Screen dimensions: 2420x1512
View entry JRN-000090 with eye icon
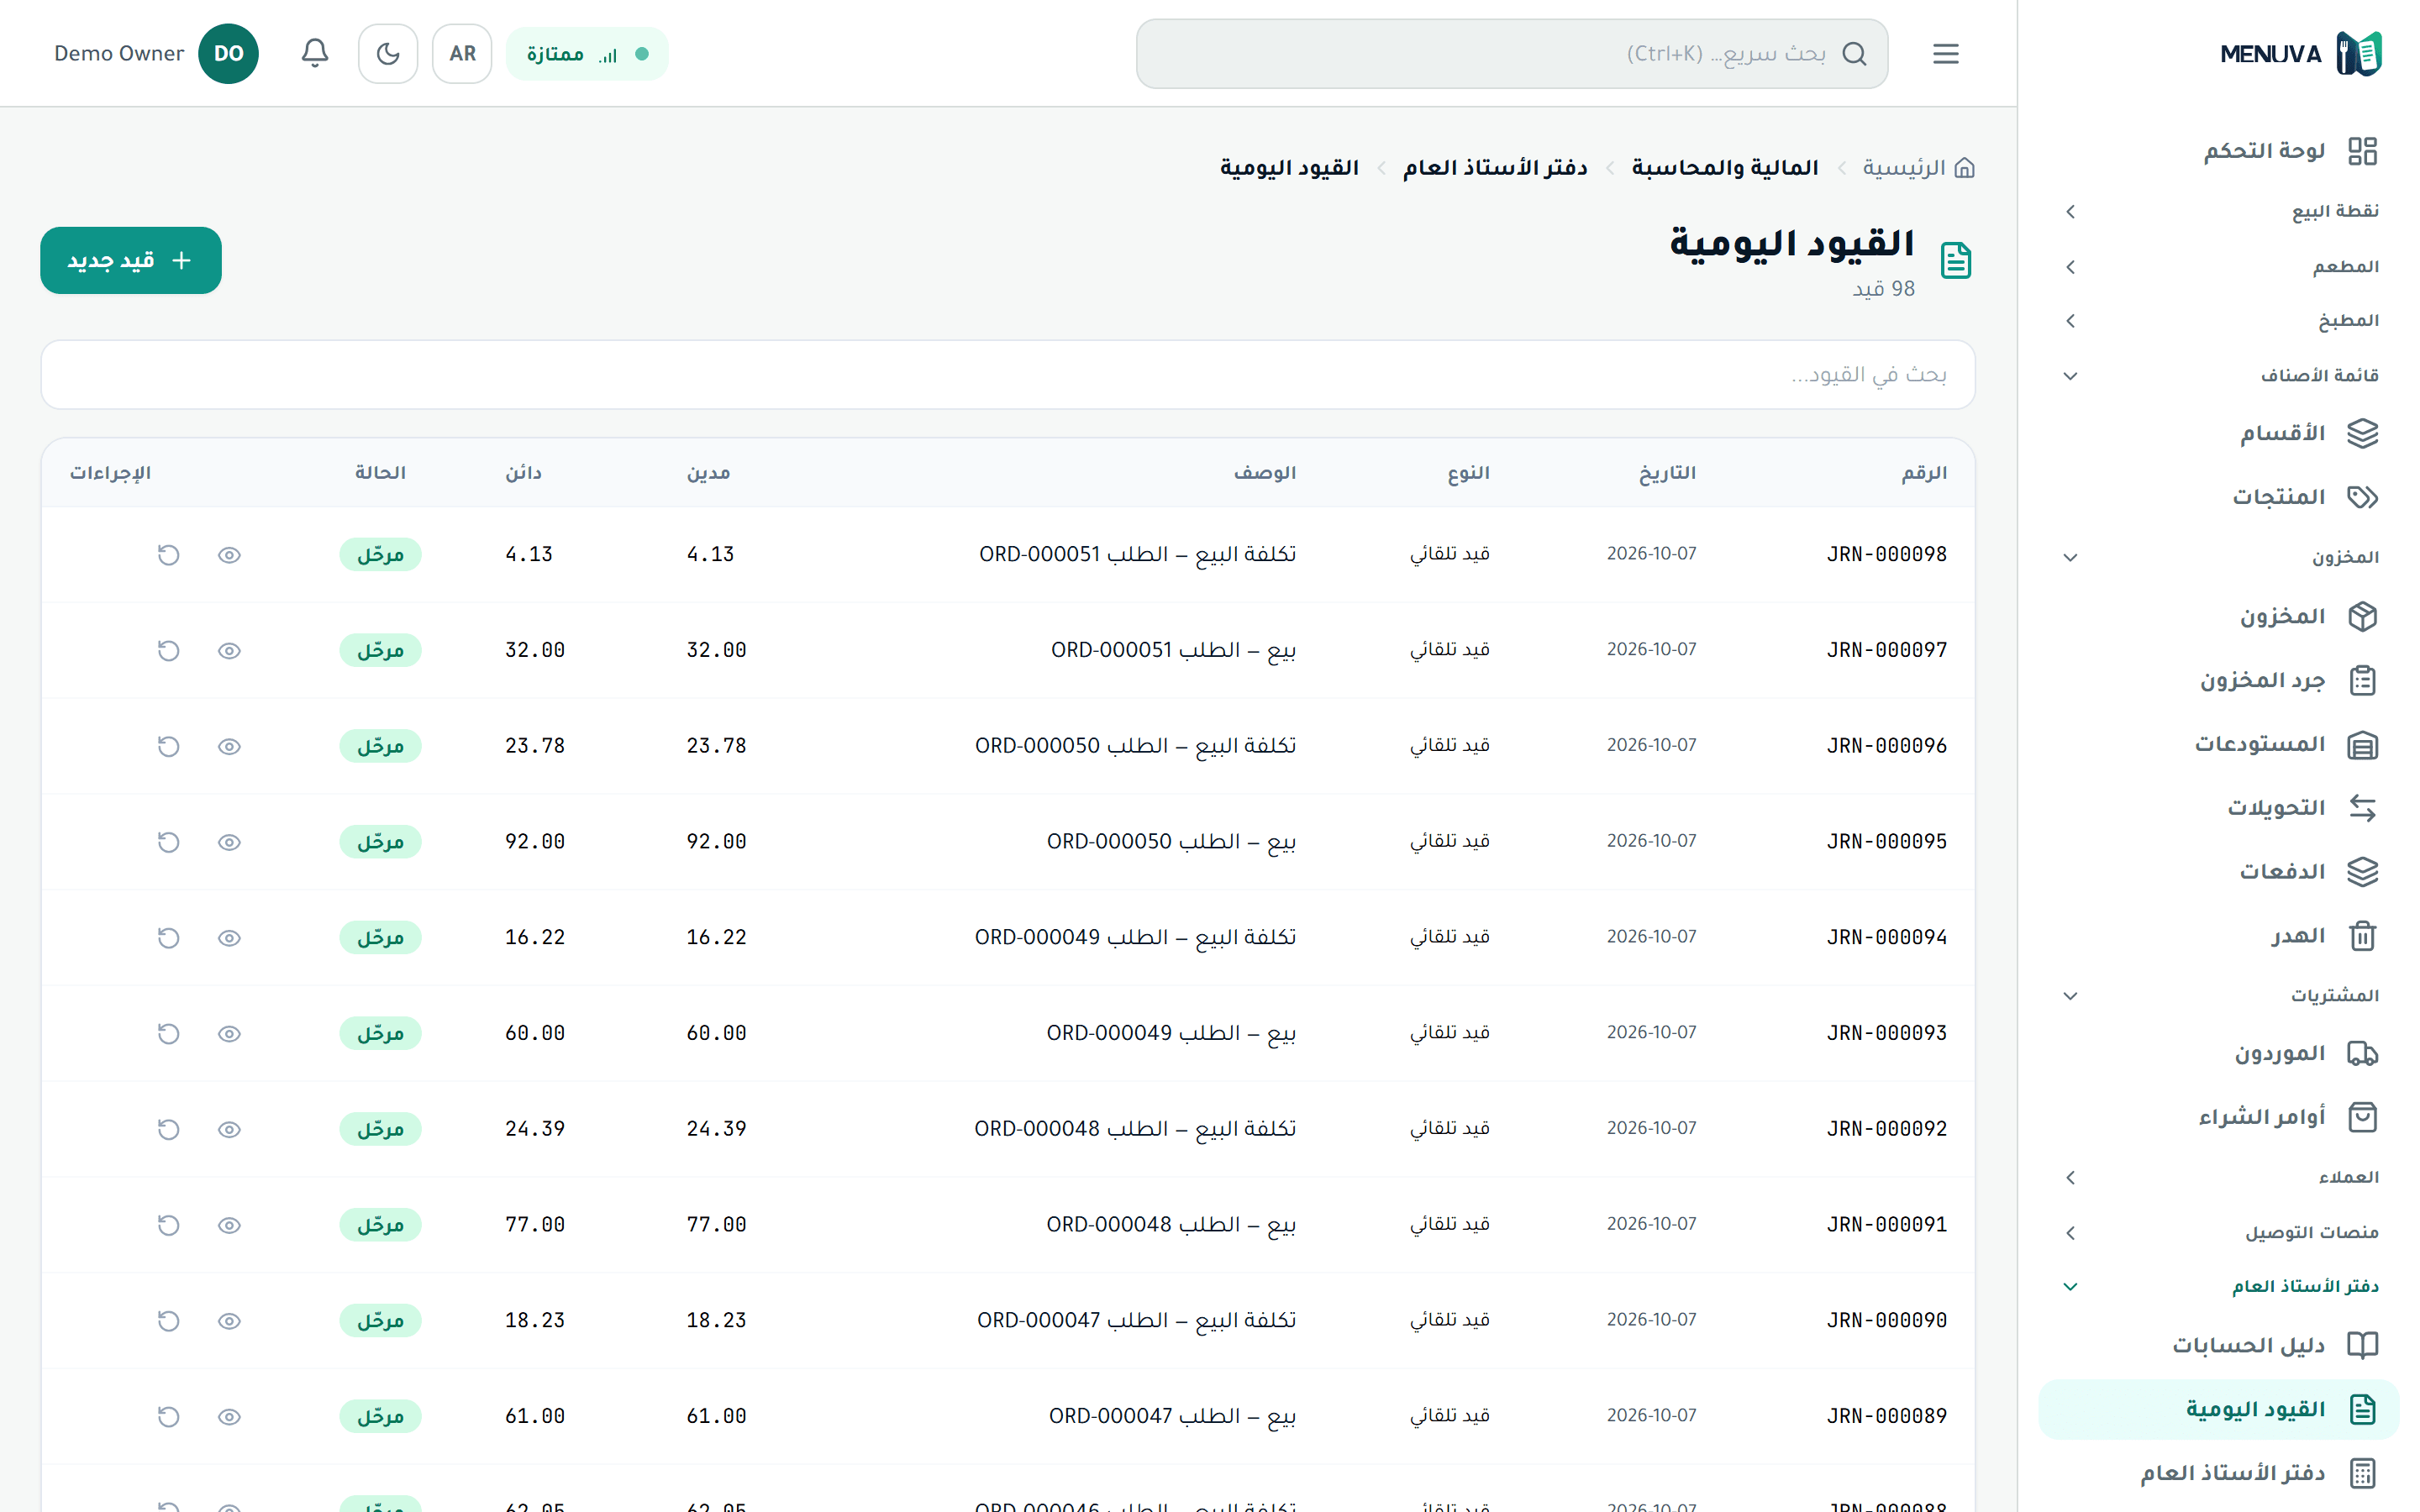229,1321
